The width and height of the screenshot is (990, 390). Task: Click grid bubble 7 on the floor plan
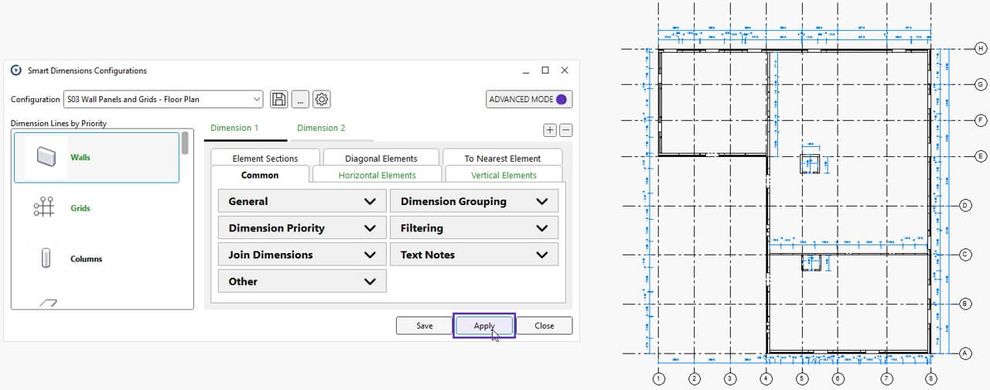pyautogui.click(x=887, y=379)
